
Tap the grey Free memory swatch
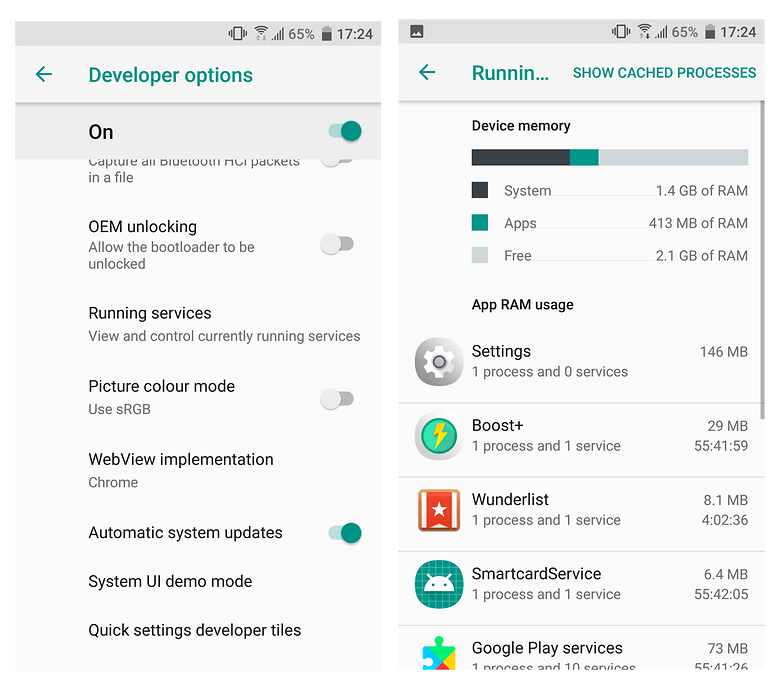tap(480, 255)
